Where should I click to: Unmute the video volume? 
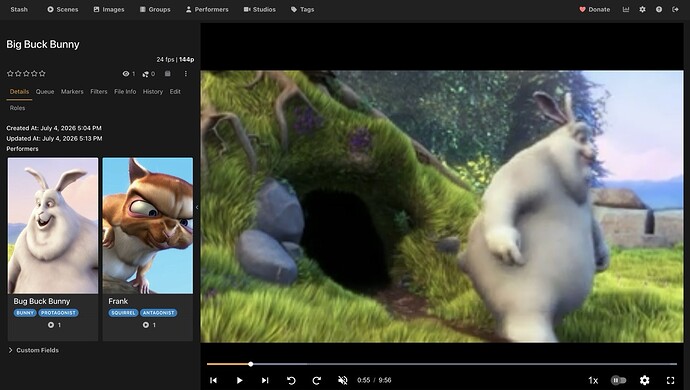[x=342, y=380]
